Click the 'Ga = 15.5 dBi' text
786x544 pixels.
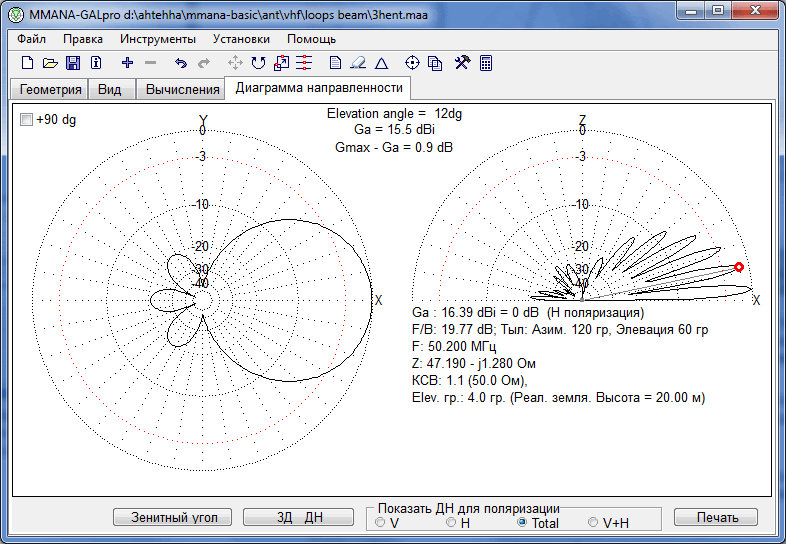395,130
